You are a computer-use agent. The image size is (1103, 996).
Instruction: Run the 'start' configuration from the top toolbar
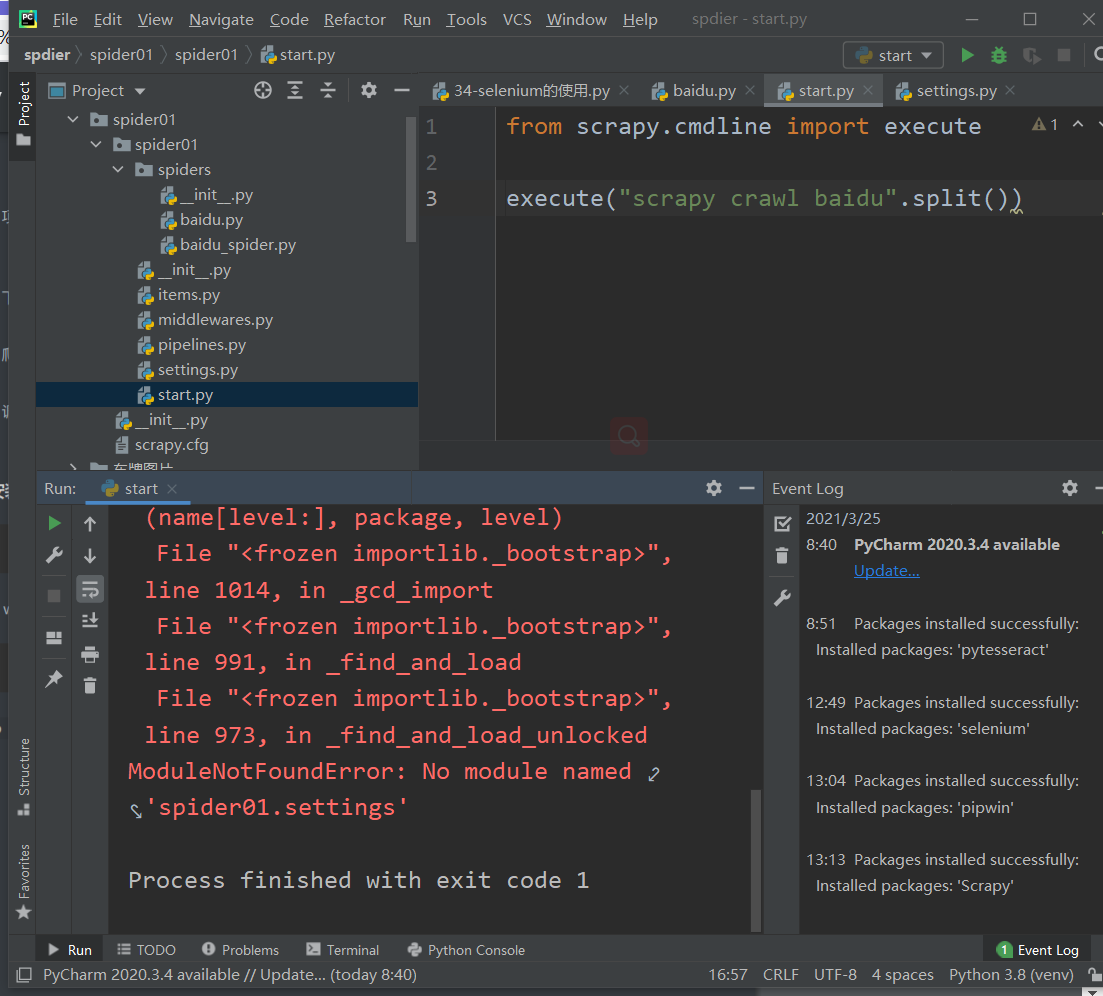pos(967,55)
